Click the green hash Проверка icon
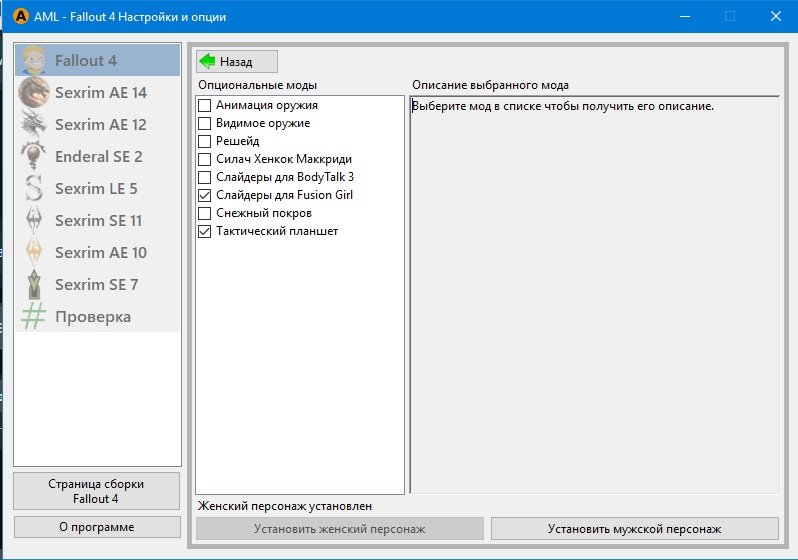The height and width of the screenshot is (560, 798). coord(34,316)
